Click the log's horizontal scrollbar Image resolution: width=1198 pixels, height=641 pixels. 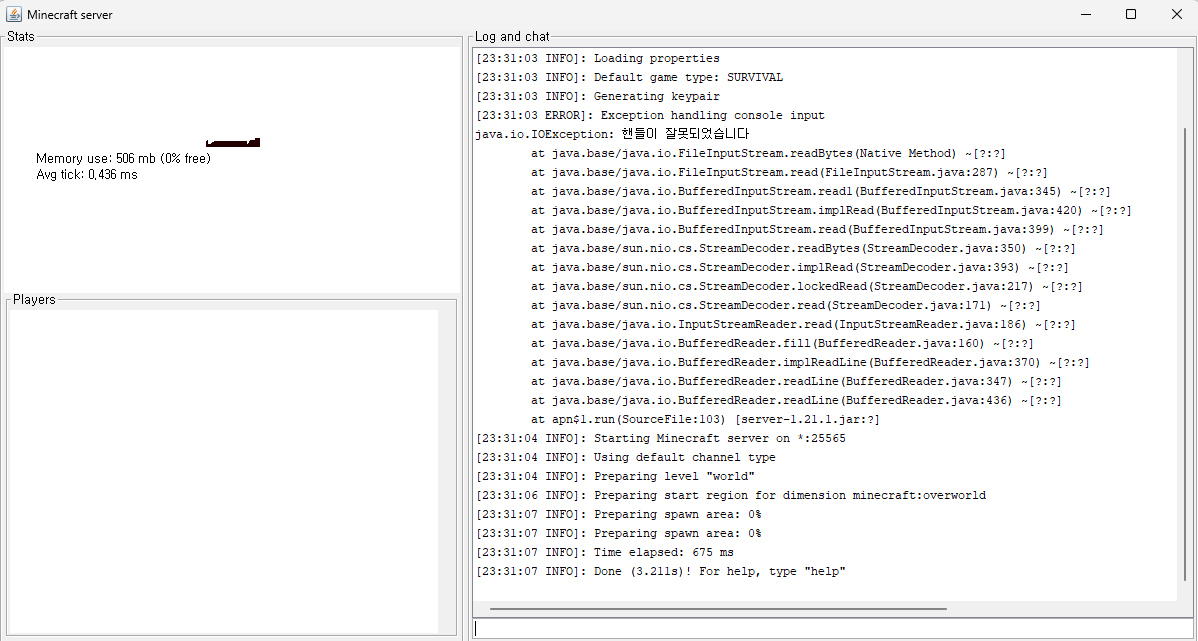(x=718, y=609)
